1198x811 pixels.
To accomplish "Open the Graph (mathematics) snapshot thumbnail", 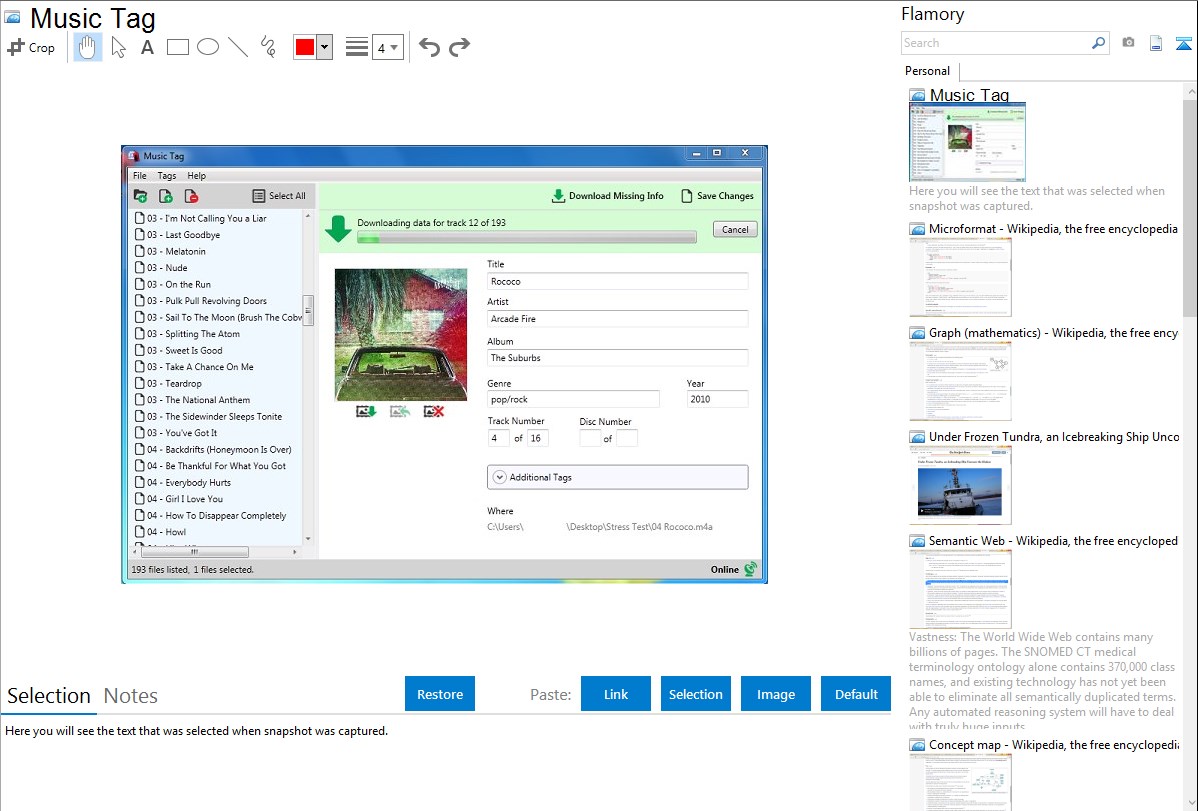I will tap(960, 381).
